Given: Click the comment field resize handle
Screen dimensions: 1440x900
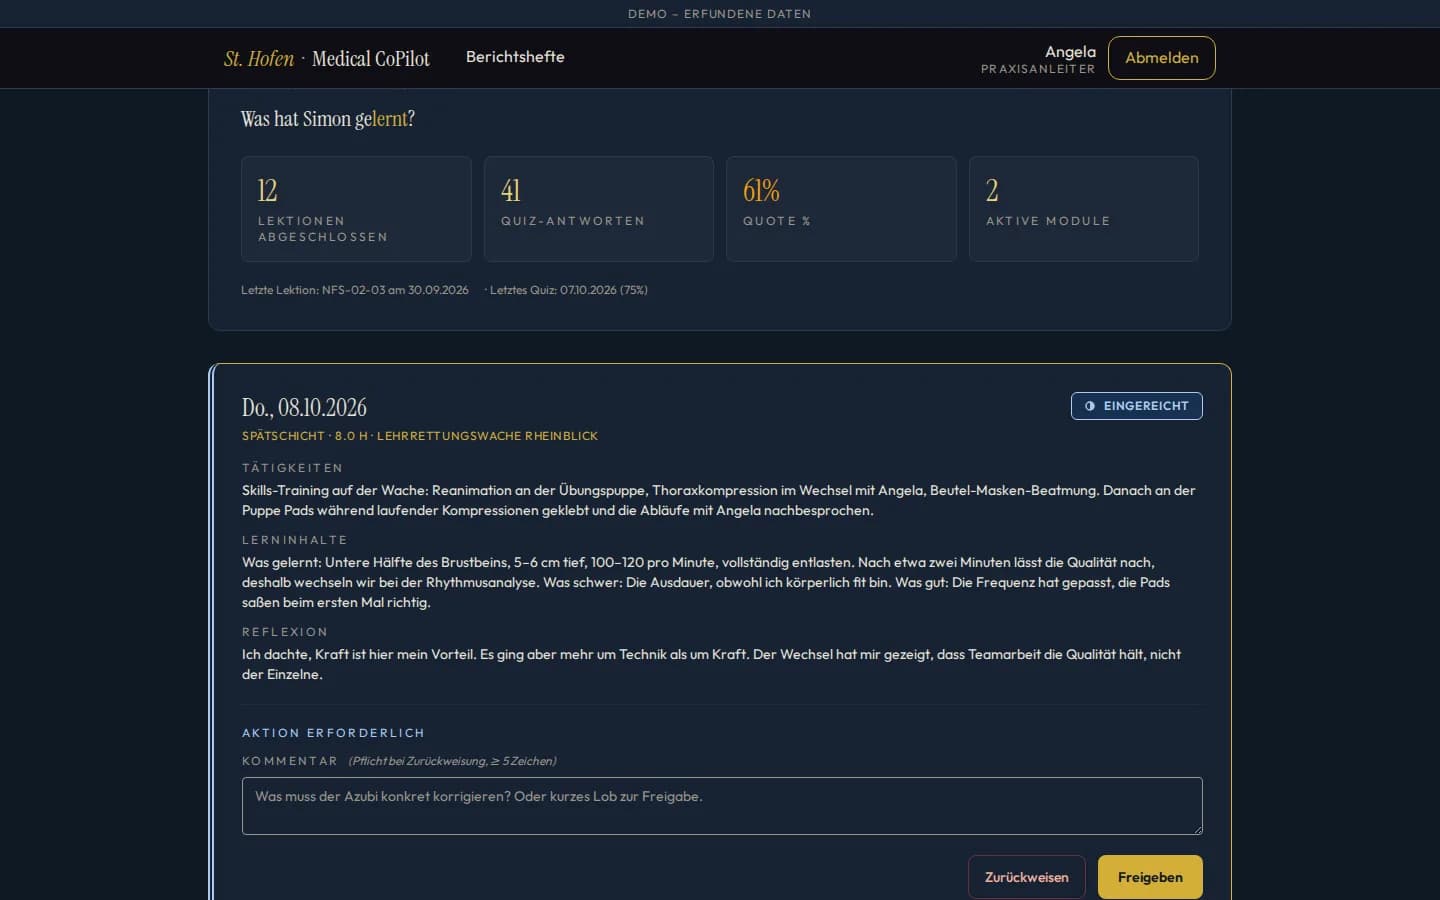Looking at the screenshot, I should (1196, 828).
